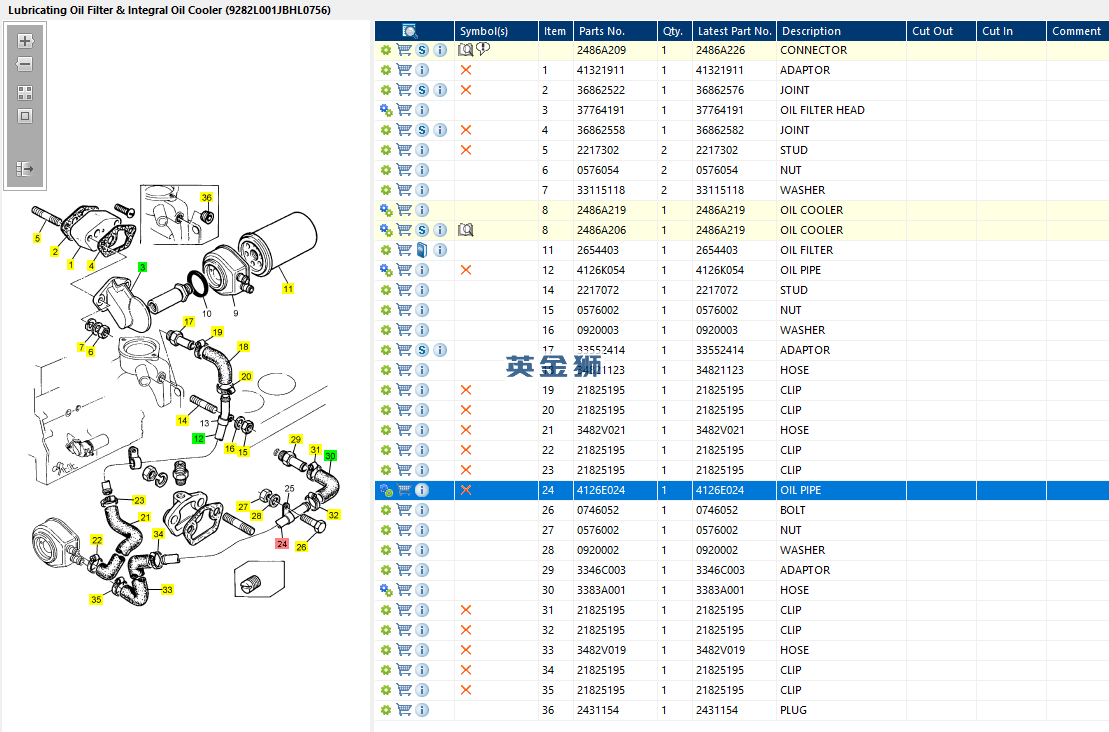Sort by Description column header

point(841,31)
